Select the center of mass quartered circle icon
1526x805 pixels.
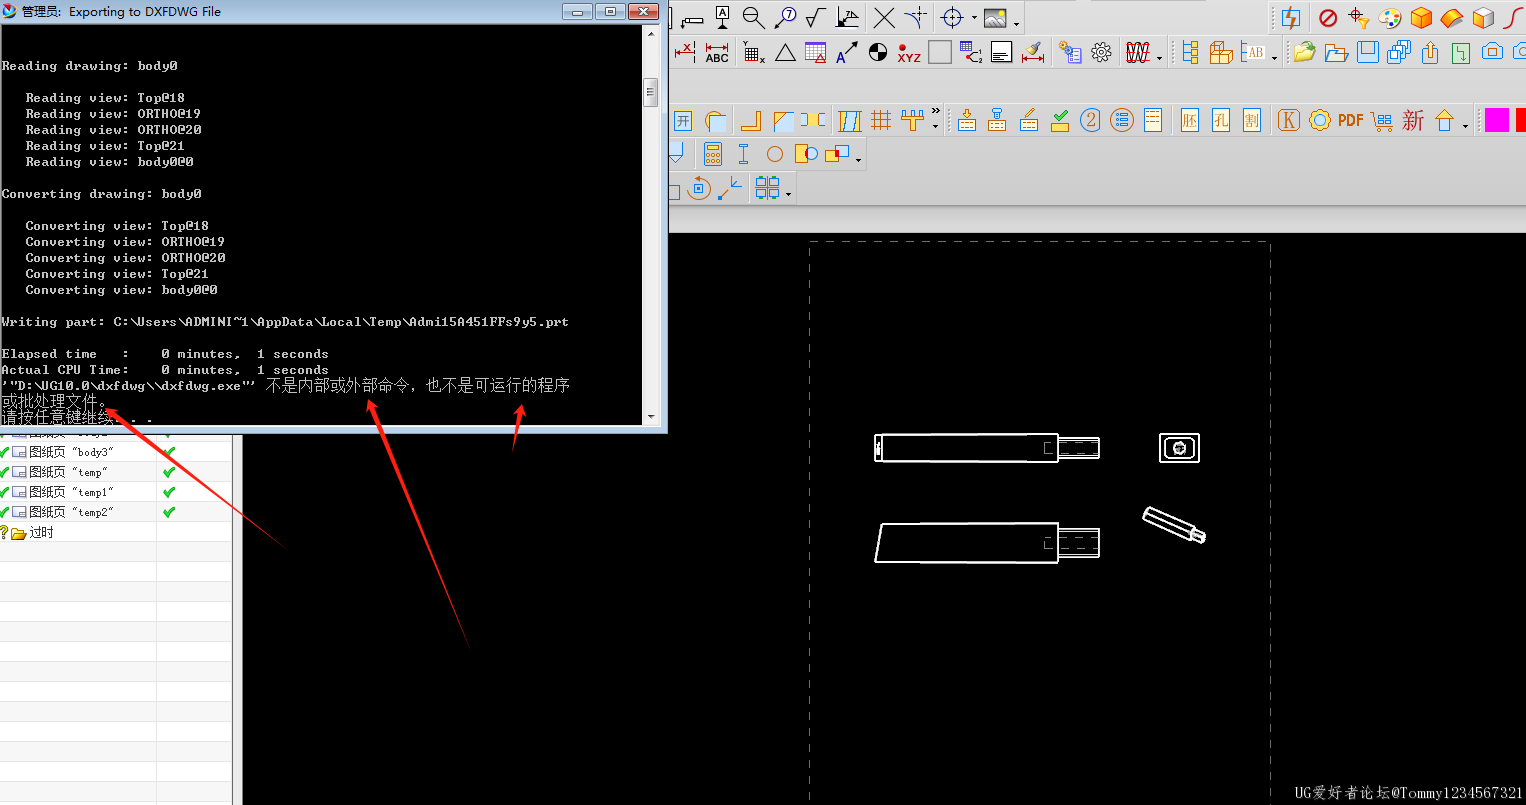878,52
